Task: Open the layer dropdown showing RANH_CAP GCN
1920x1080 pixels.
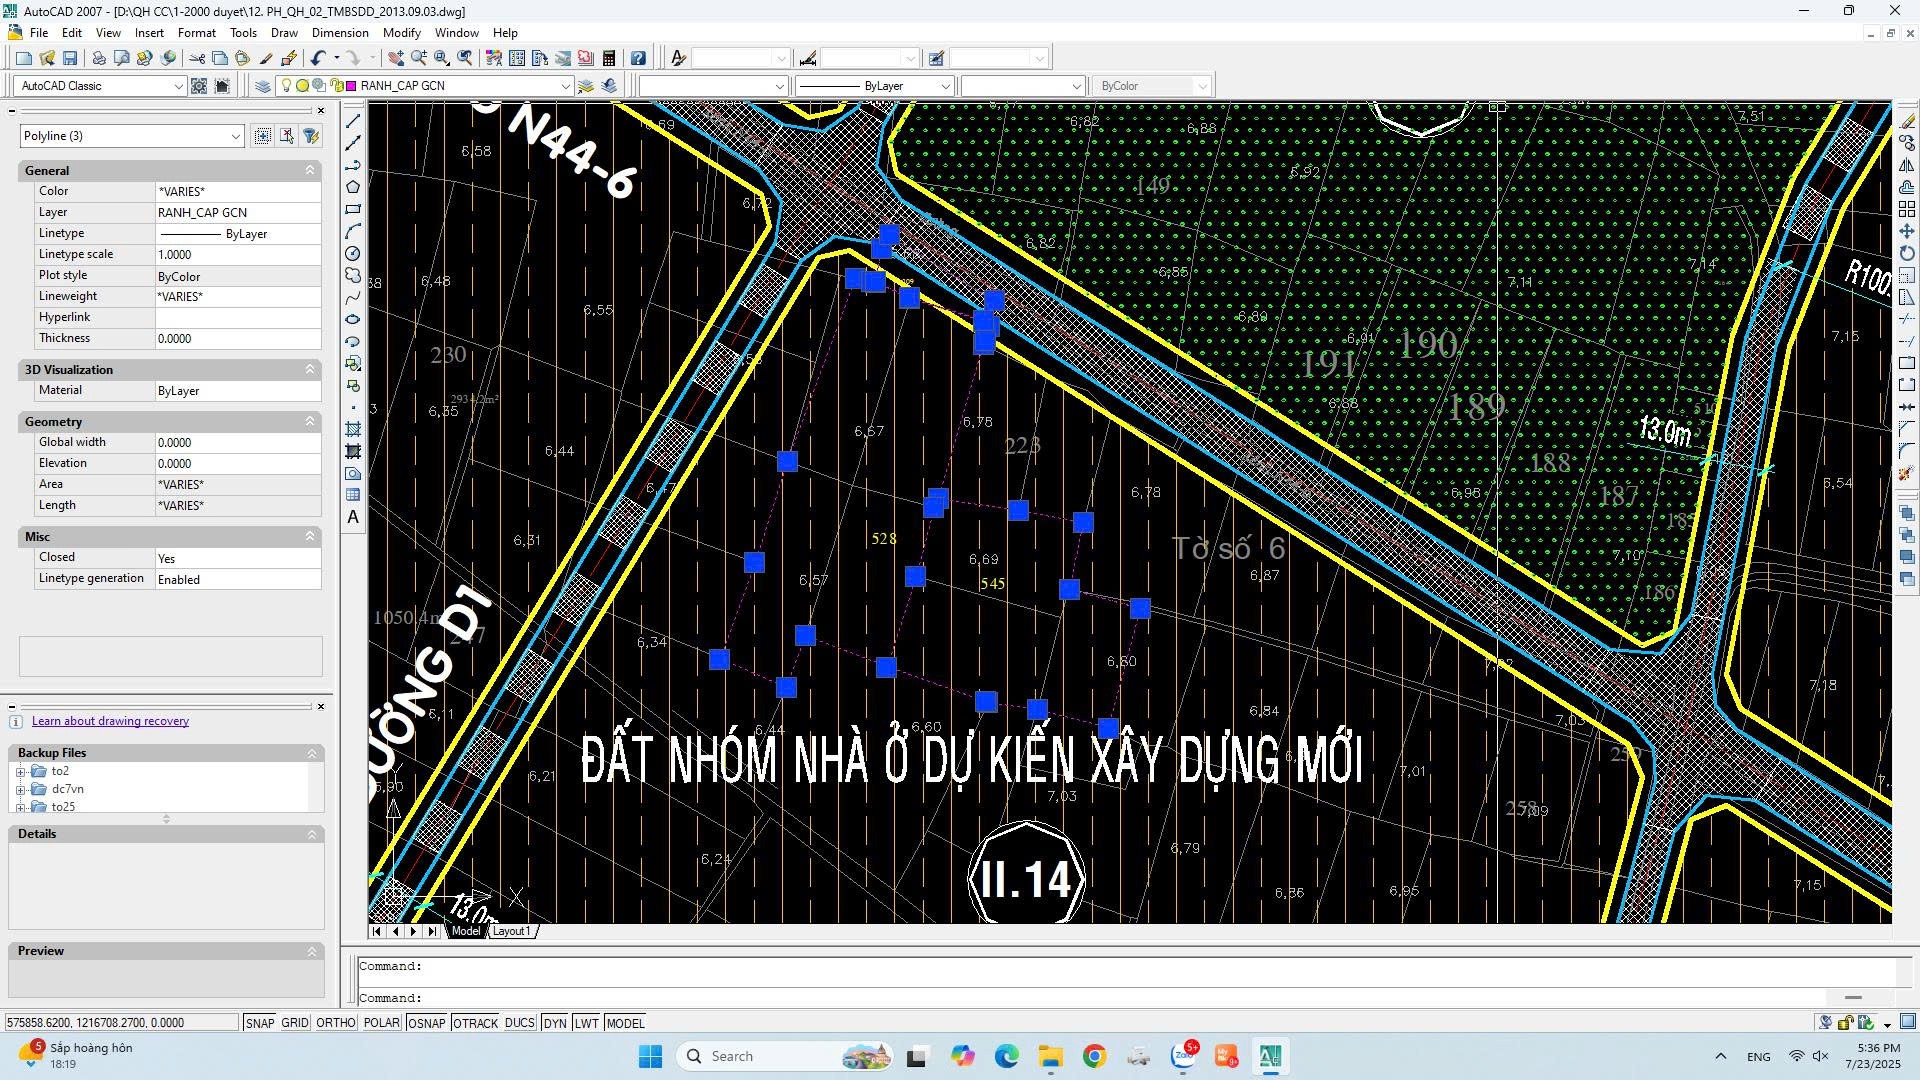Action: point(567,86)
